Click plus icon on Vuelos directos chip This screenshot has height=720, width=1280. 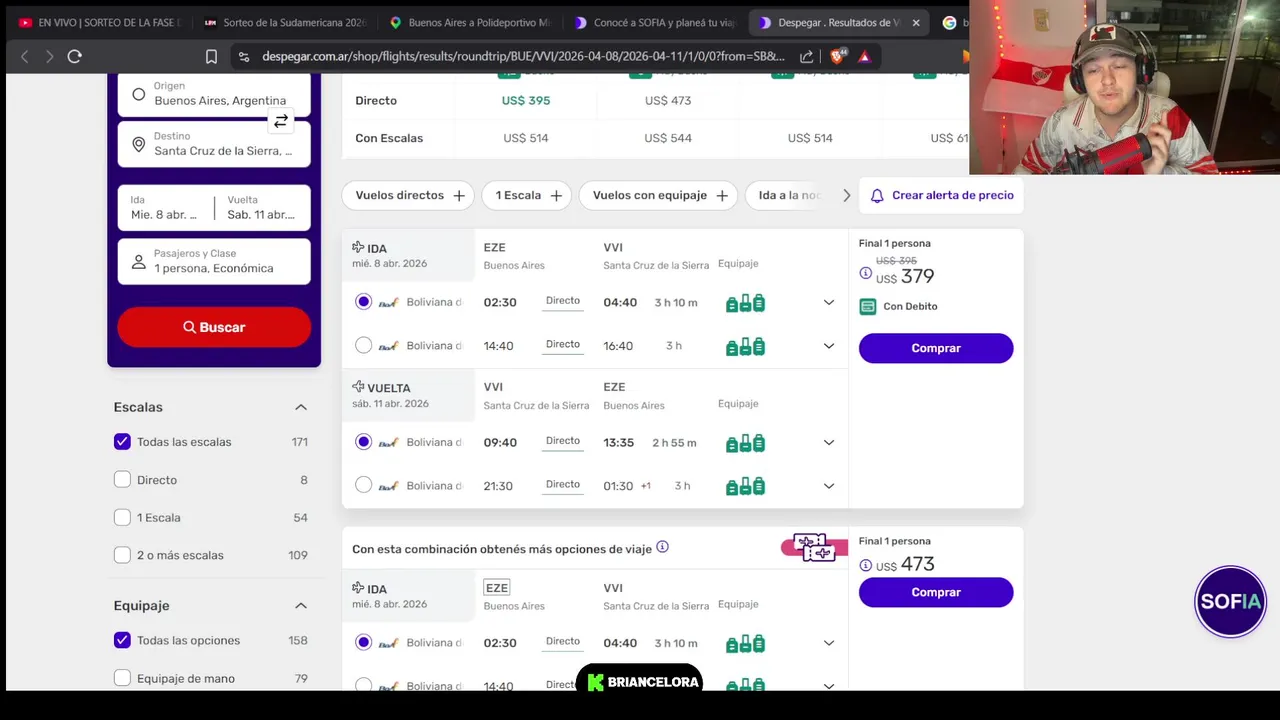(x=459, y=196)
